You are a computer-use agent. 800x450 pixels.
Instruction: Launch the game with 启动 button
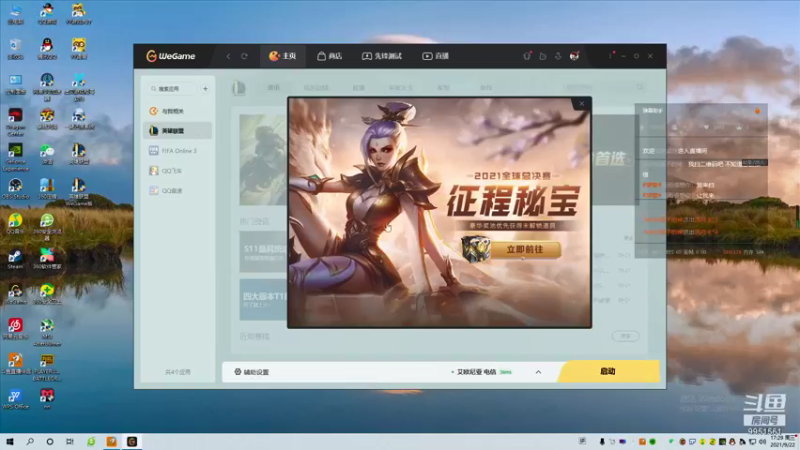[x=608, y=371]
